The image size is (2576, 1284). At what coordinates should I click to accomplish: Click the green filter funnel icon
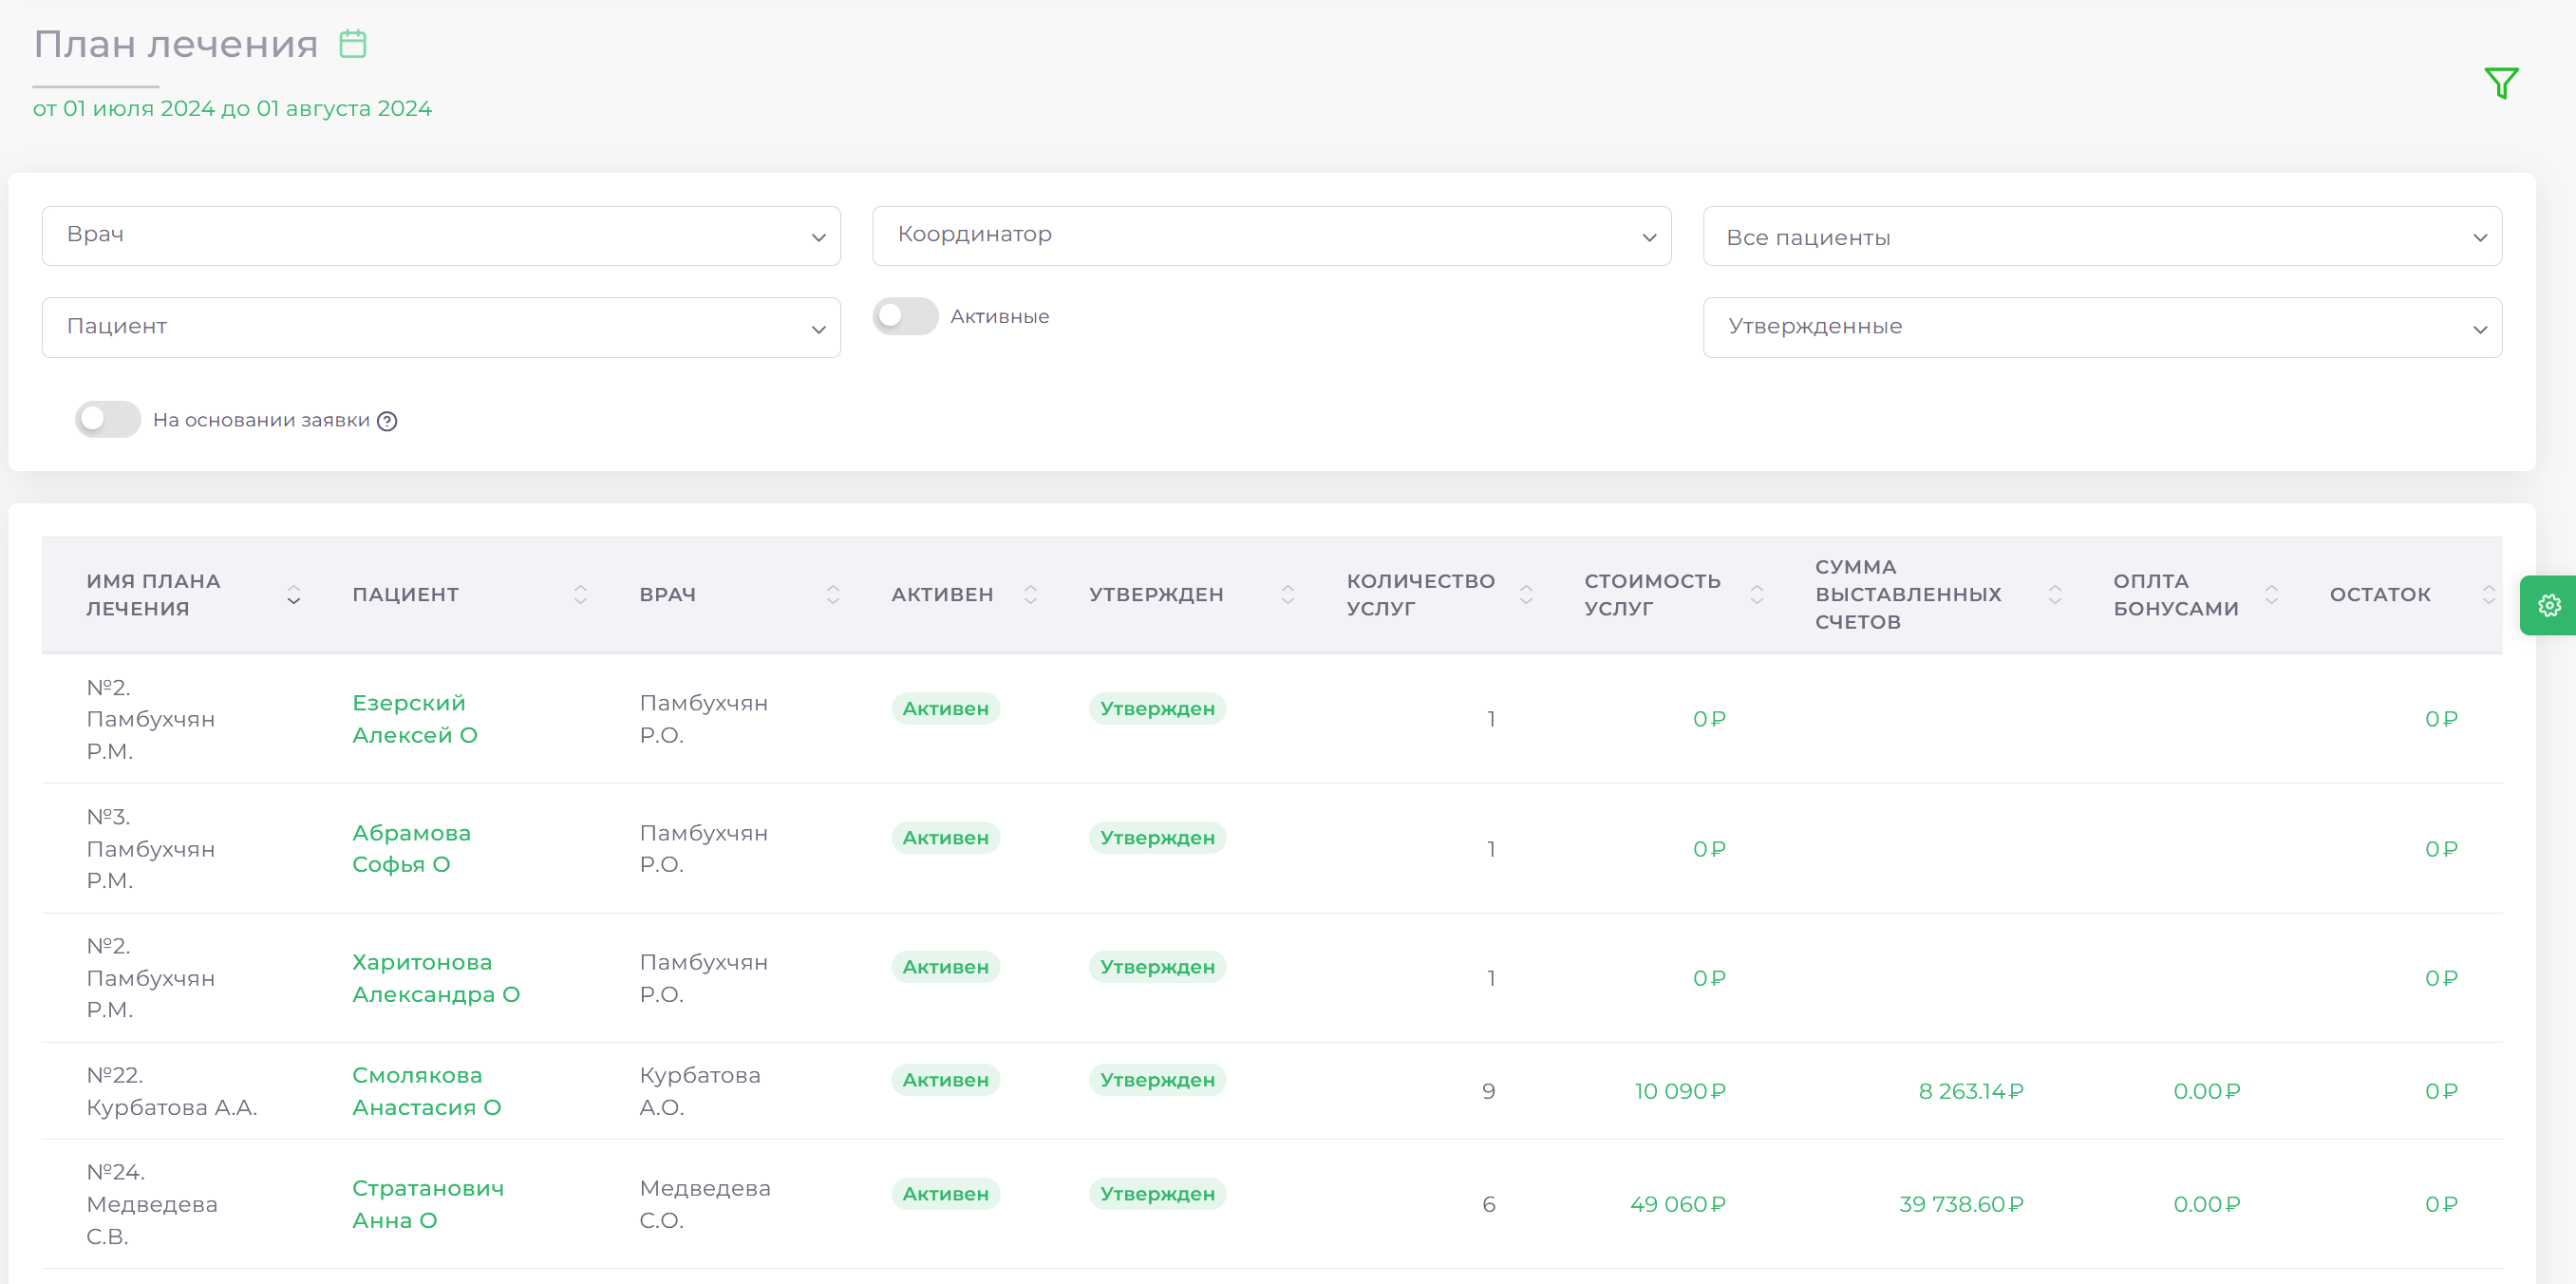click(x=2501, y=83)
